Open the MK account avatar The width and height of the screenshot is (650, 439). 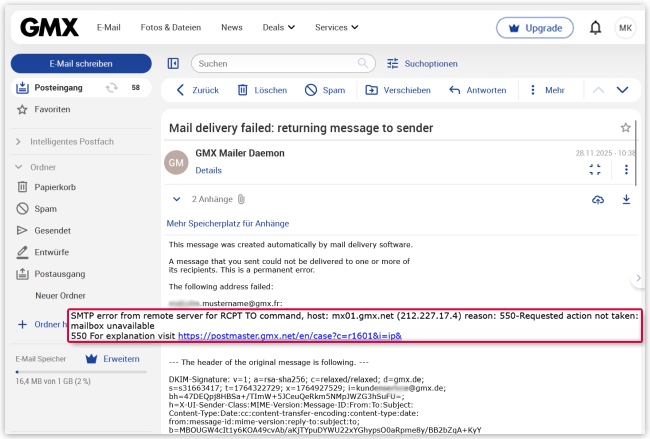625,28
